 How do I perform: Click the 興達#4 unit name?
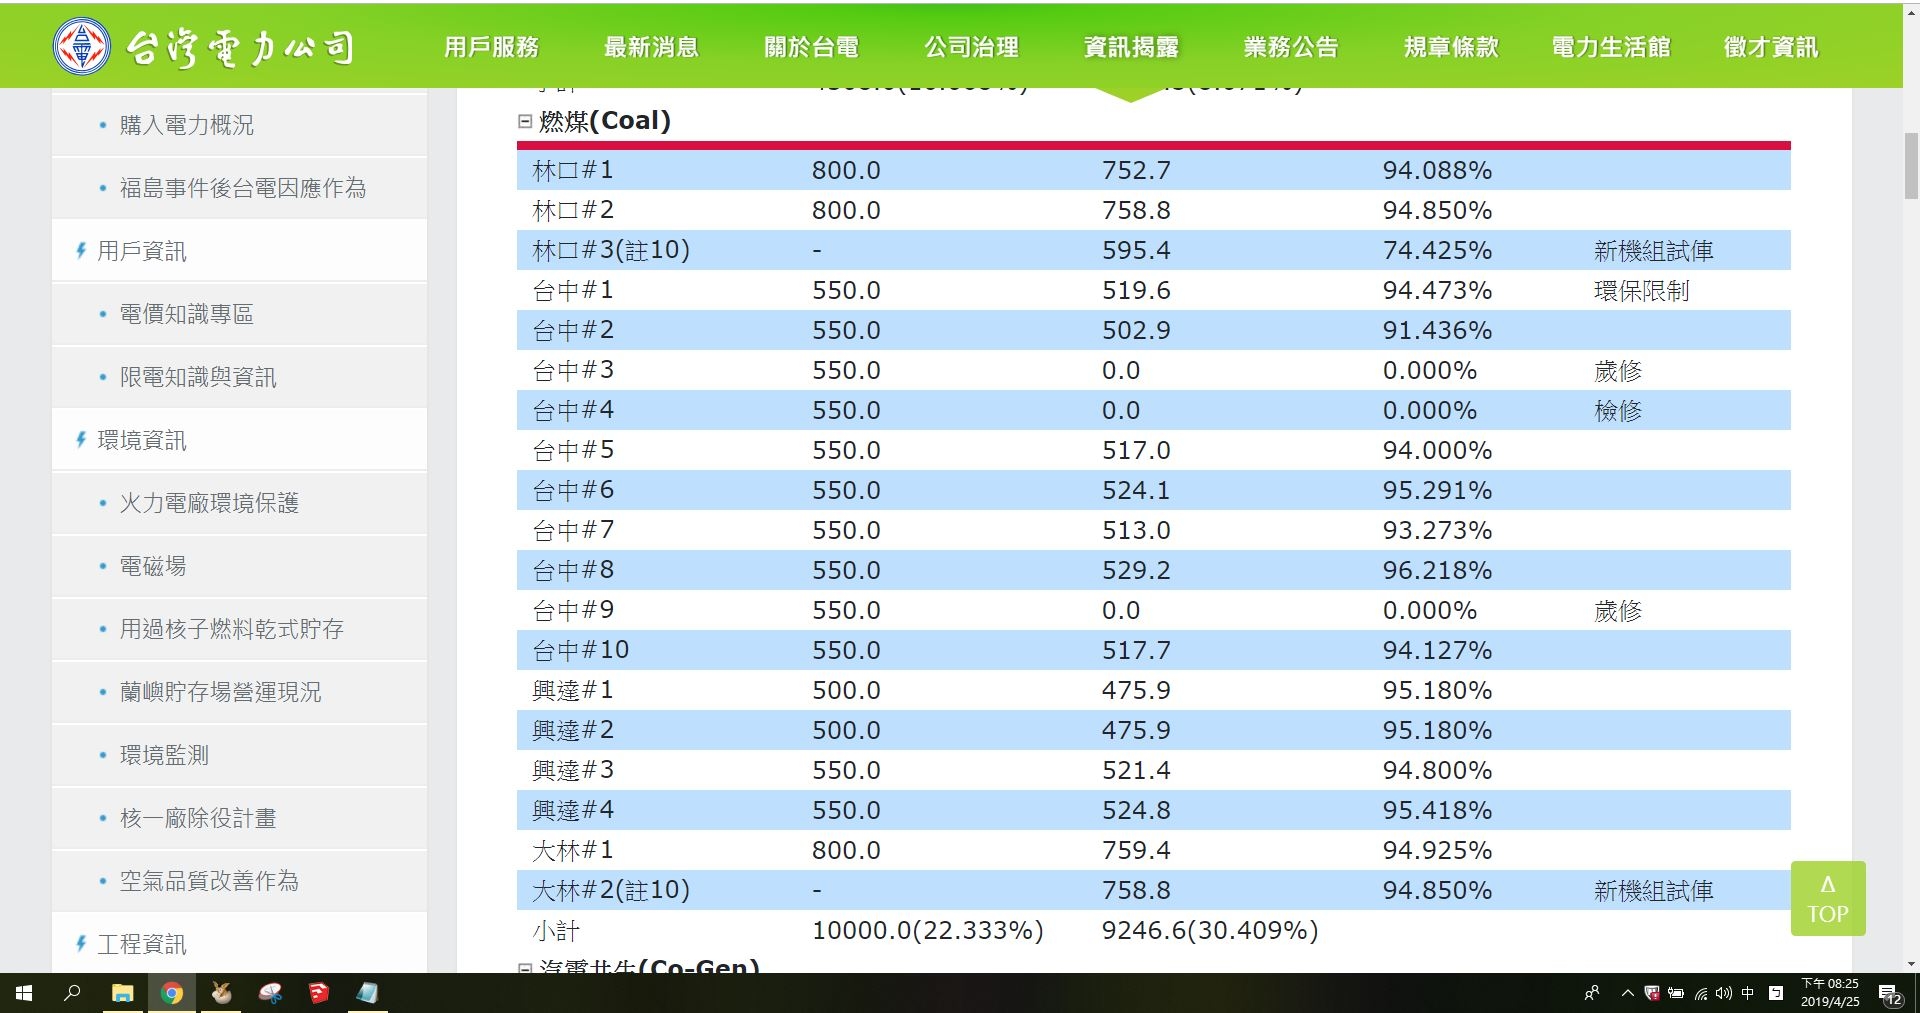(x=573, y=811)
